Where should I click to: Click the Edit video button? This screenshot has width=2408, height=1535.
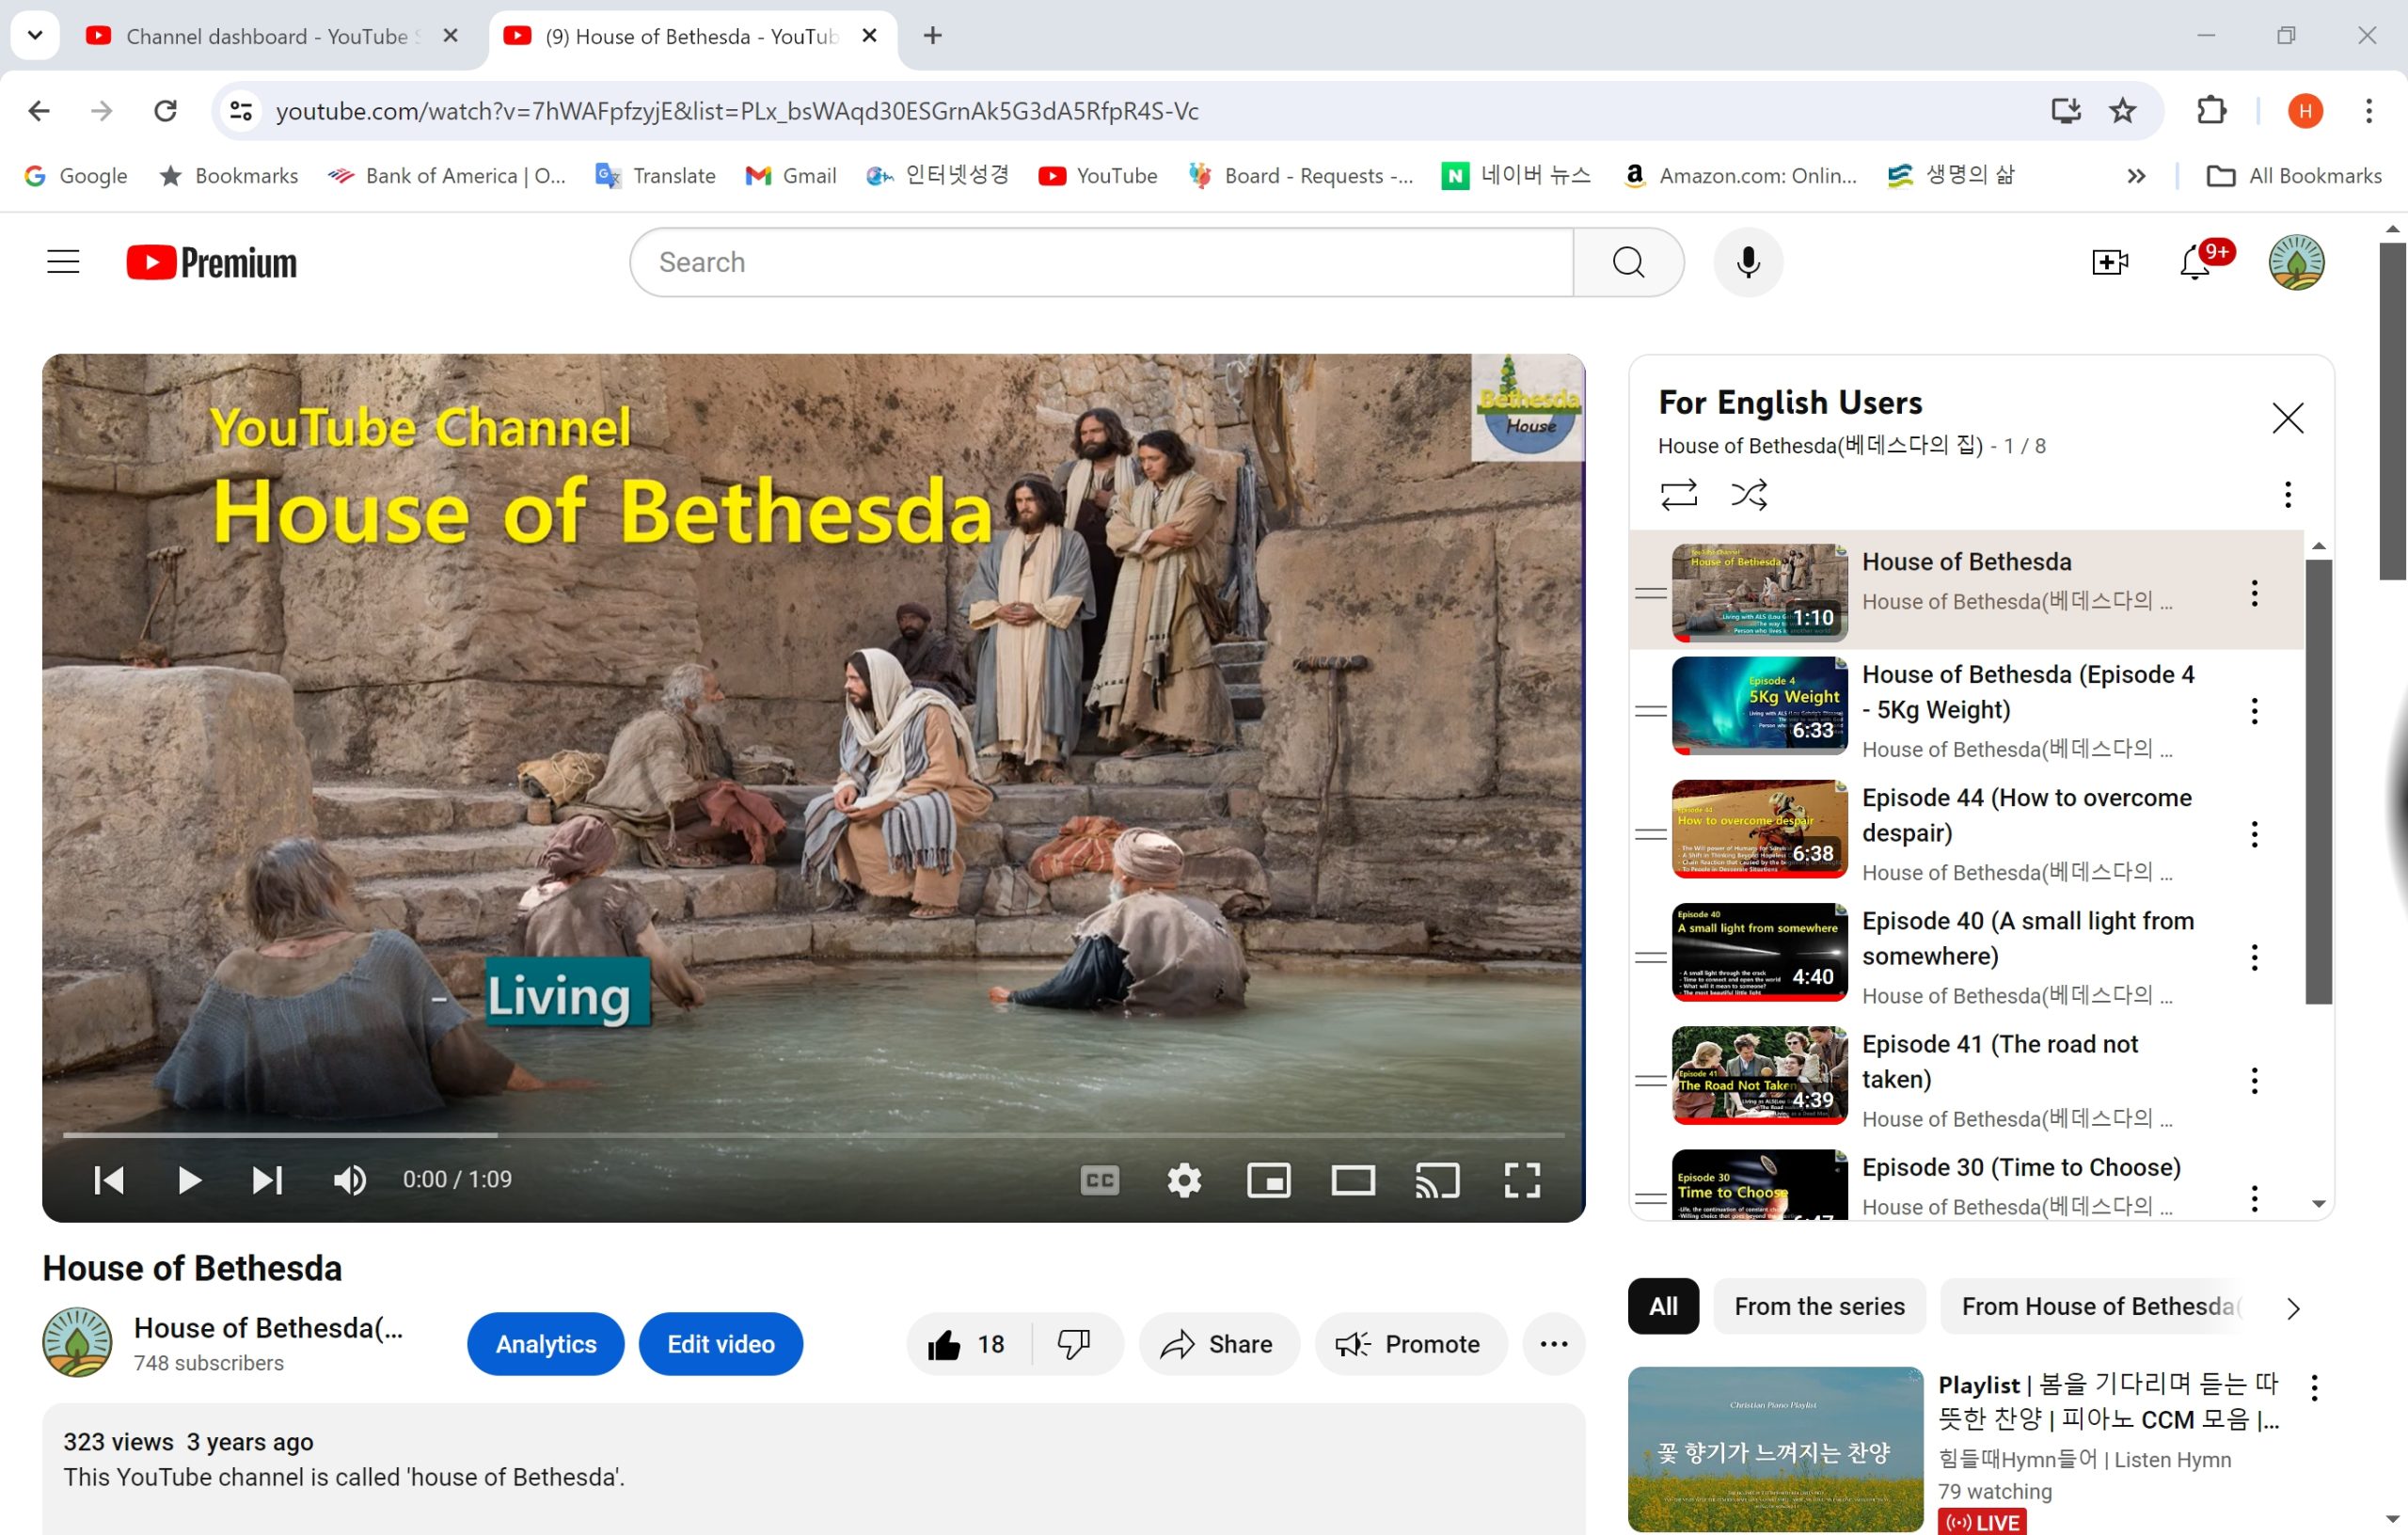[720, 1344]
